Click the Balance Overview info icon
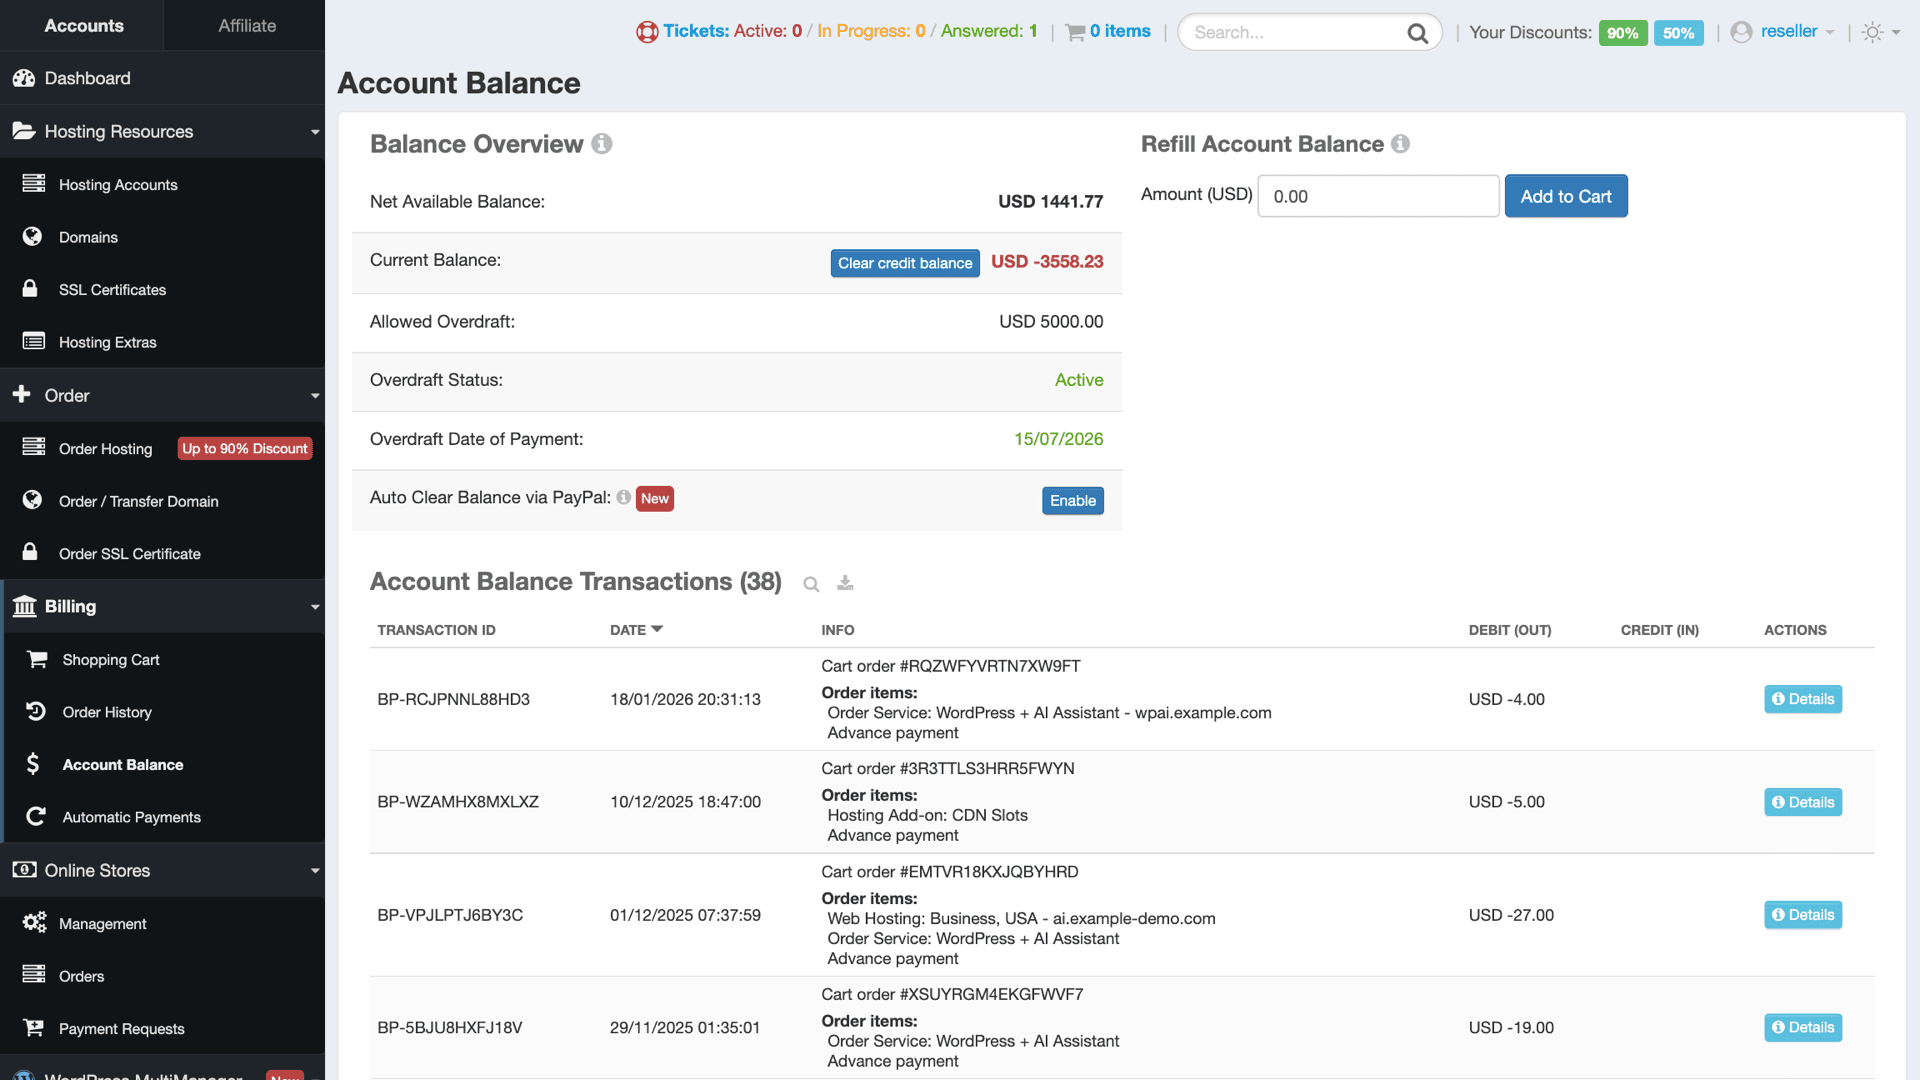This screenshot has width=1920, height=1080. click(x=601, y=144)
